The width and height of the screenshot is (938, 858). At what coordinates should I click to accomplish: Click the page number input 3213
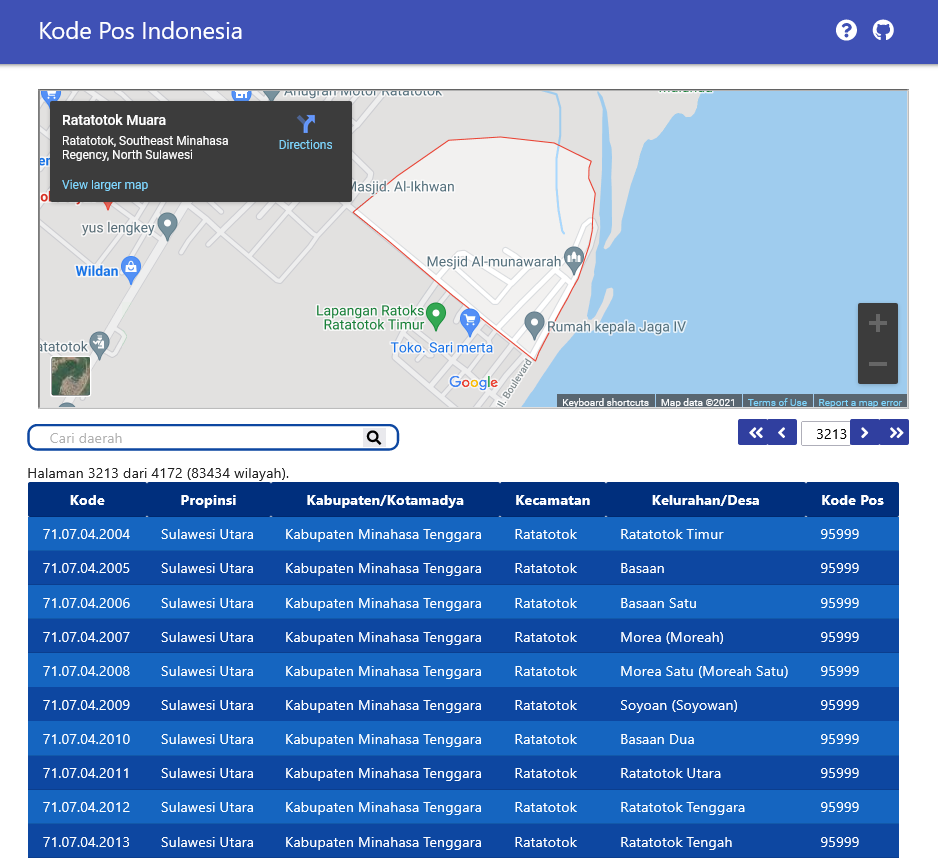pos(826,434)
